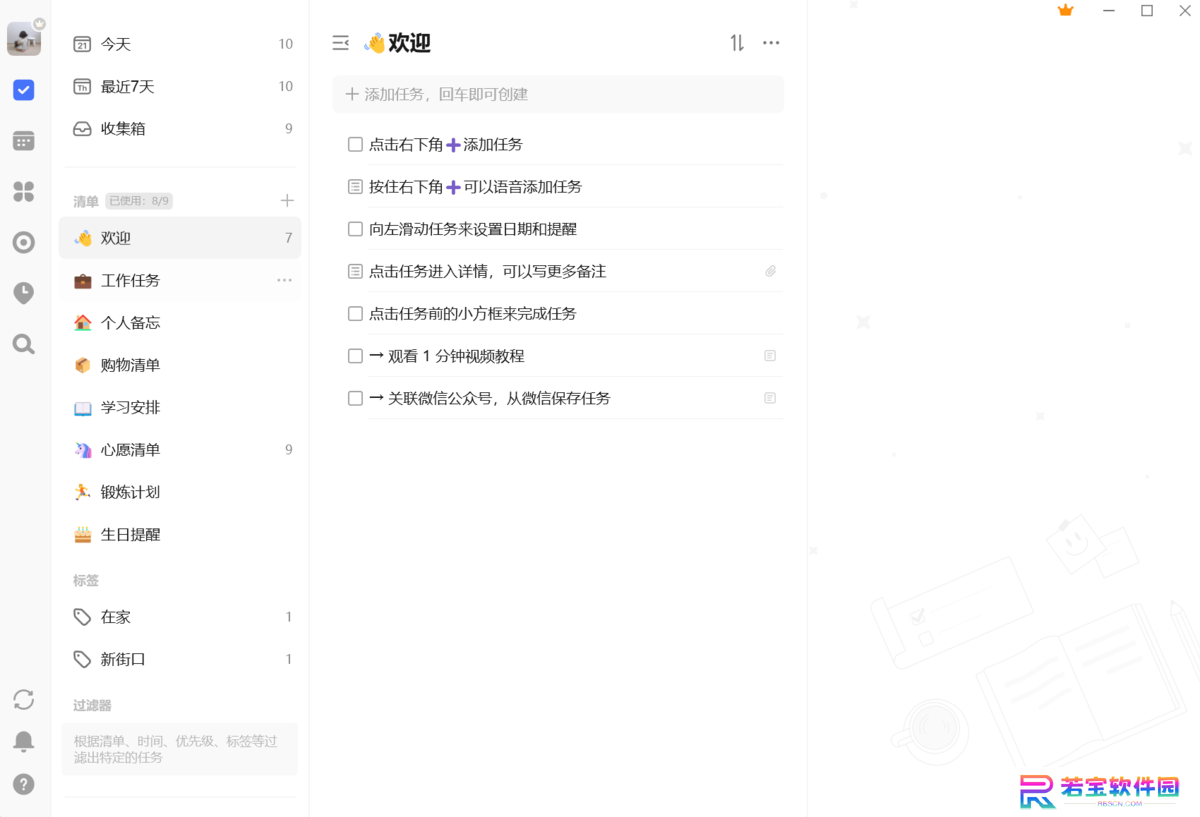Image resolution: width=1200 pixels, height=817 pixels.
Task: Check off 点击任务前的小方框来完成任务
Action: (x=355, y=314)
